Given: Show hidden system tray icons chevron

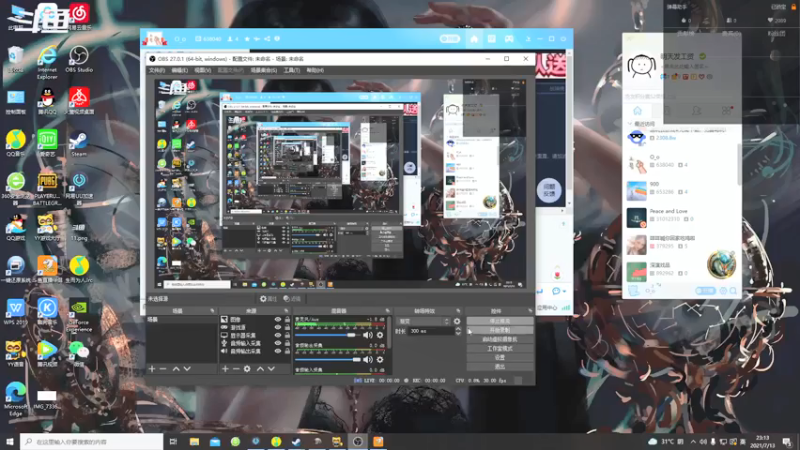Looking at the screenshot, I should [x=693, y=441].
